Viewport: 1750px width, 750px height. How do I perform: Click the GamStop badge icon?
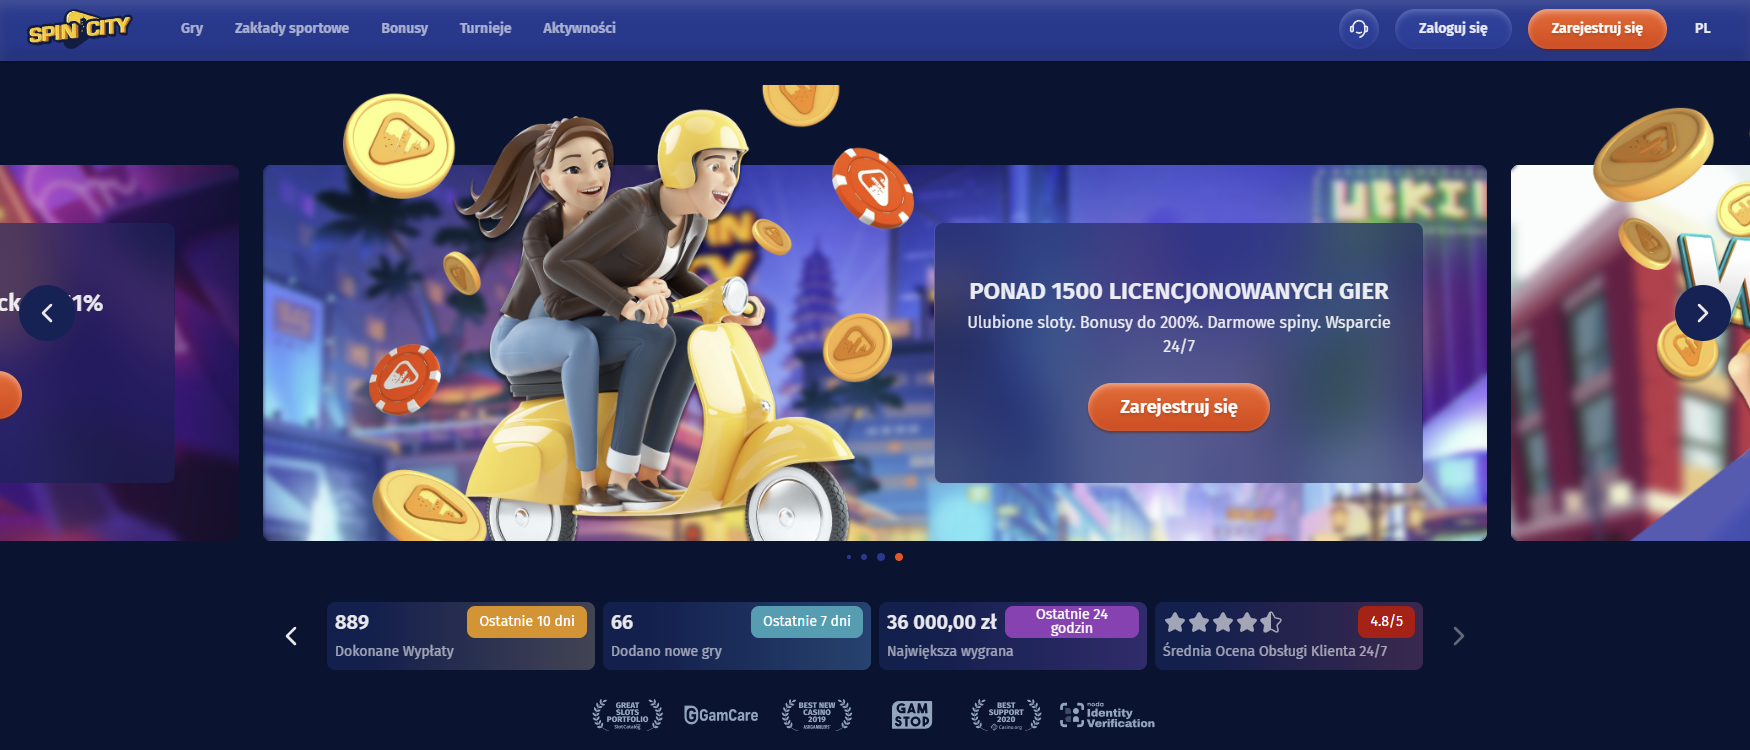(912, 714)
